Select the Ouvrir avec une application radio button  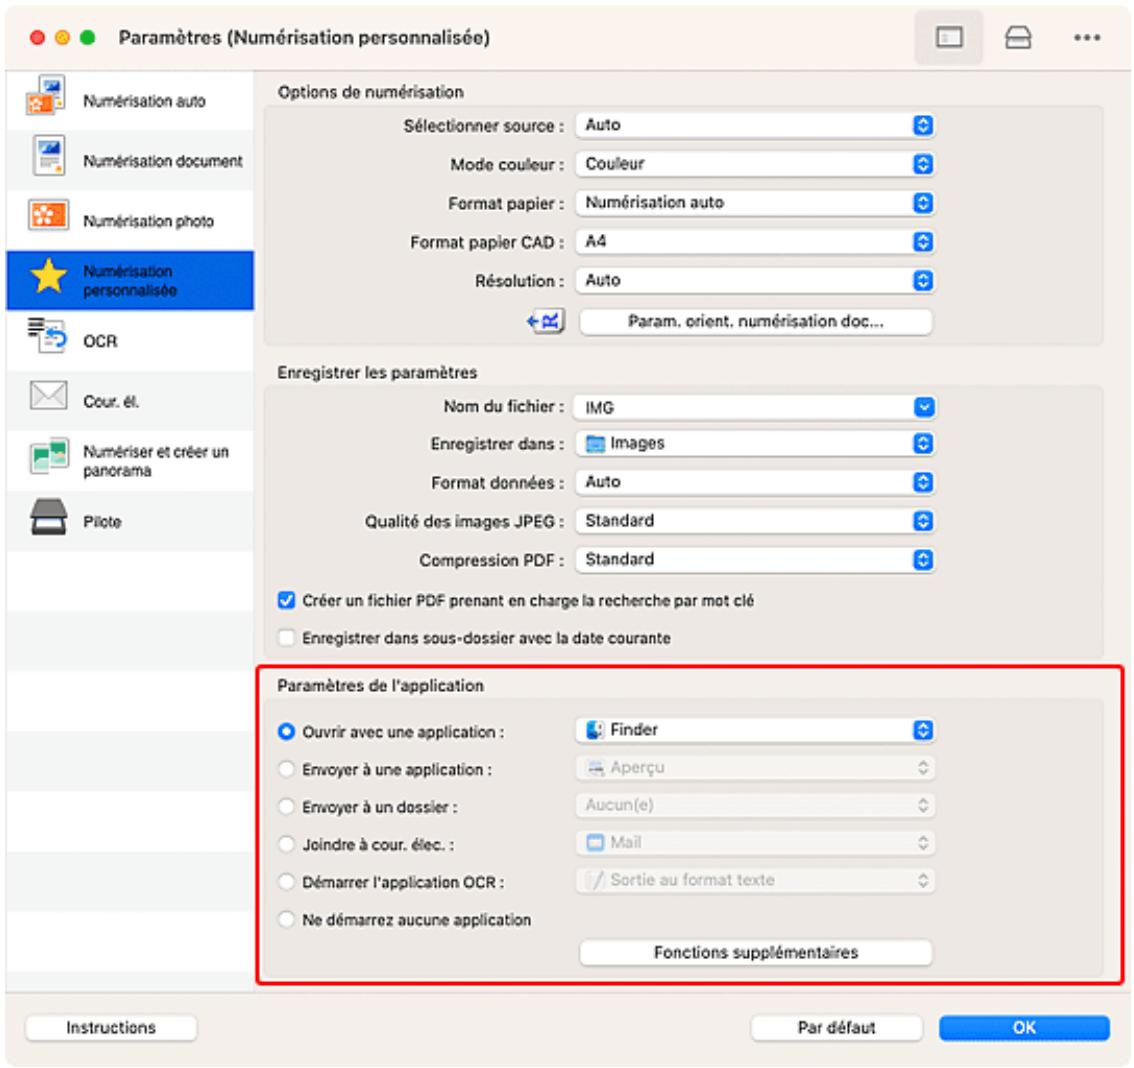[286, 732]
